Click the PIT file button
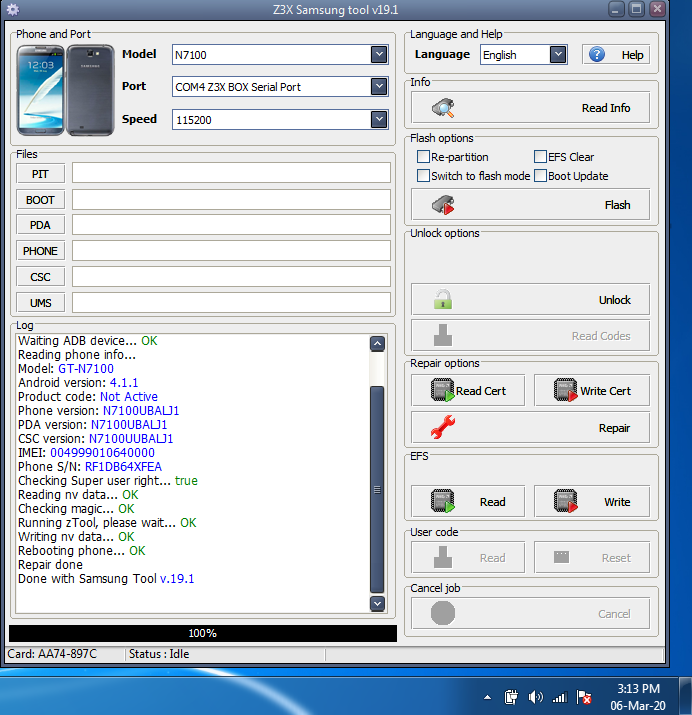This screenshot has width=692, height=715. point(41,174)
